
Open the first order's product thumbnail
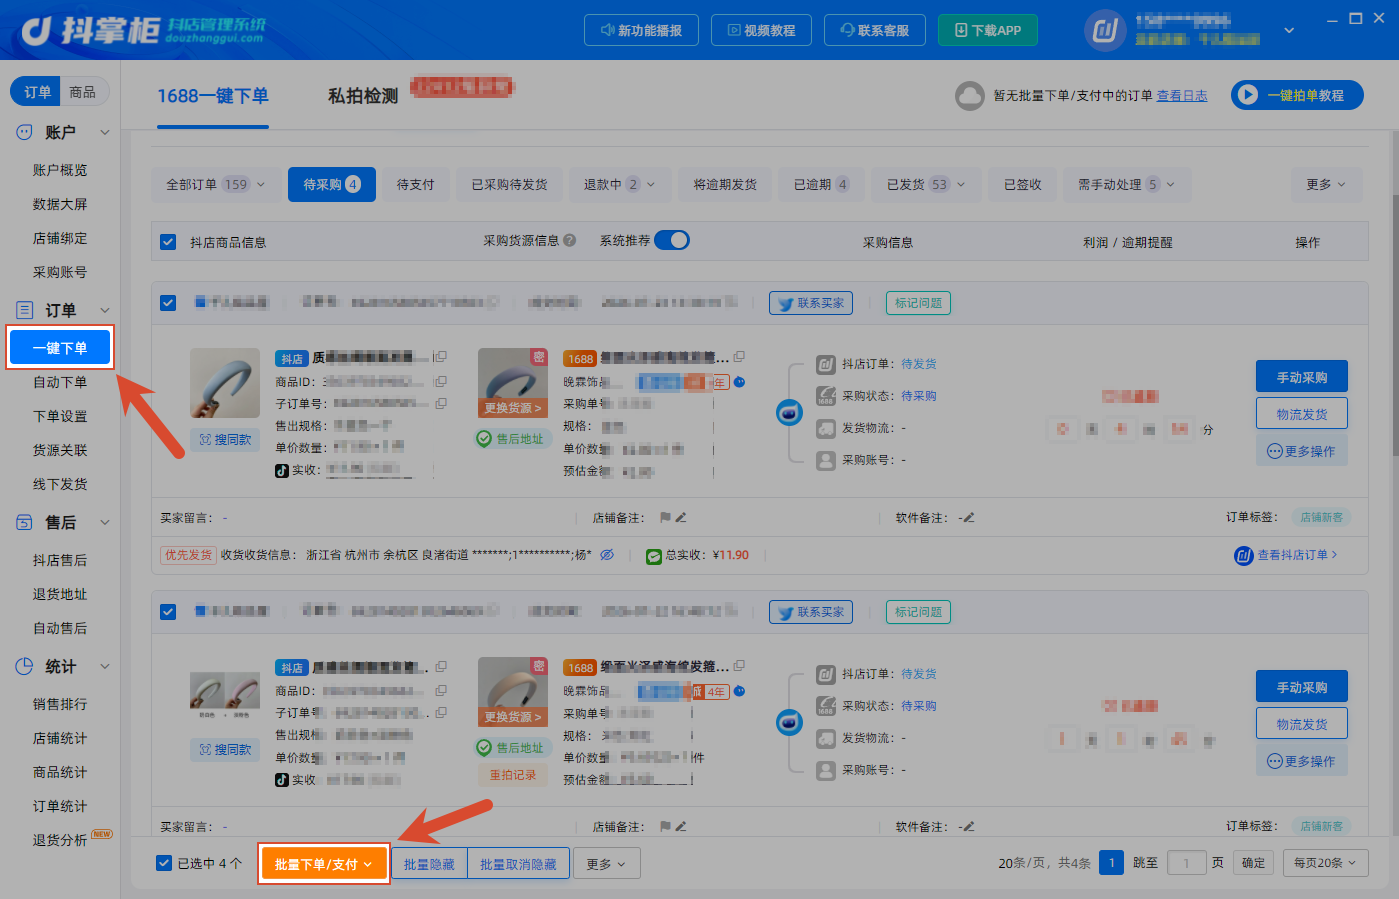click(x=225, y=383)
